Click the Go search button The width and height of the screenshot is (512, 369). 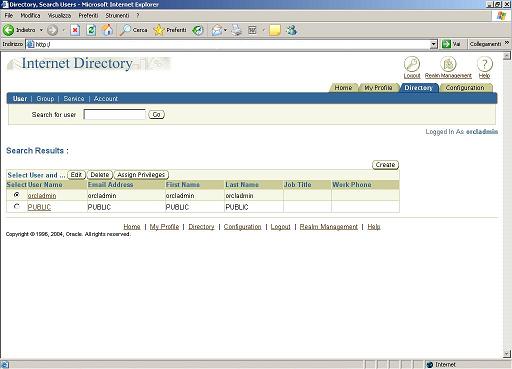click(x=156, y=114)
